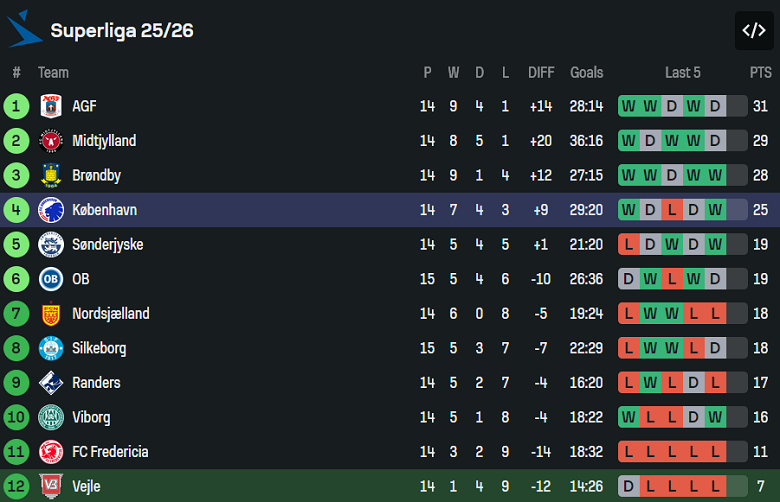This screenshot has width=780, height=502.
Task: Click the Nordsjælland club crest
Action: 51,314
